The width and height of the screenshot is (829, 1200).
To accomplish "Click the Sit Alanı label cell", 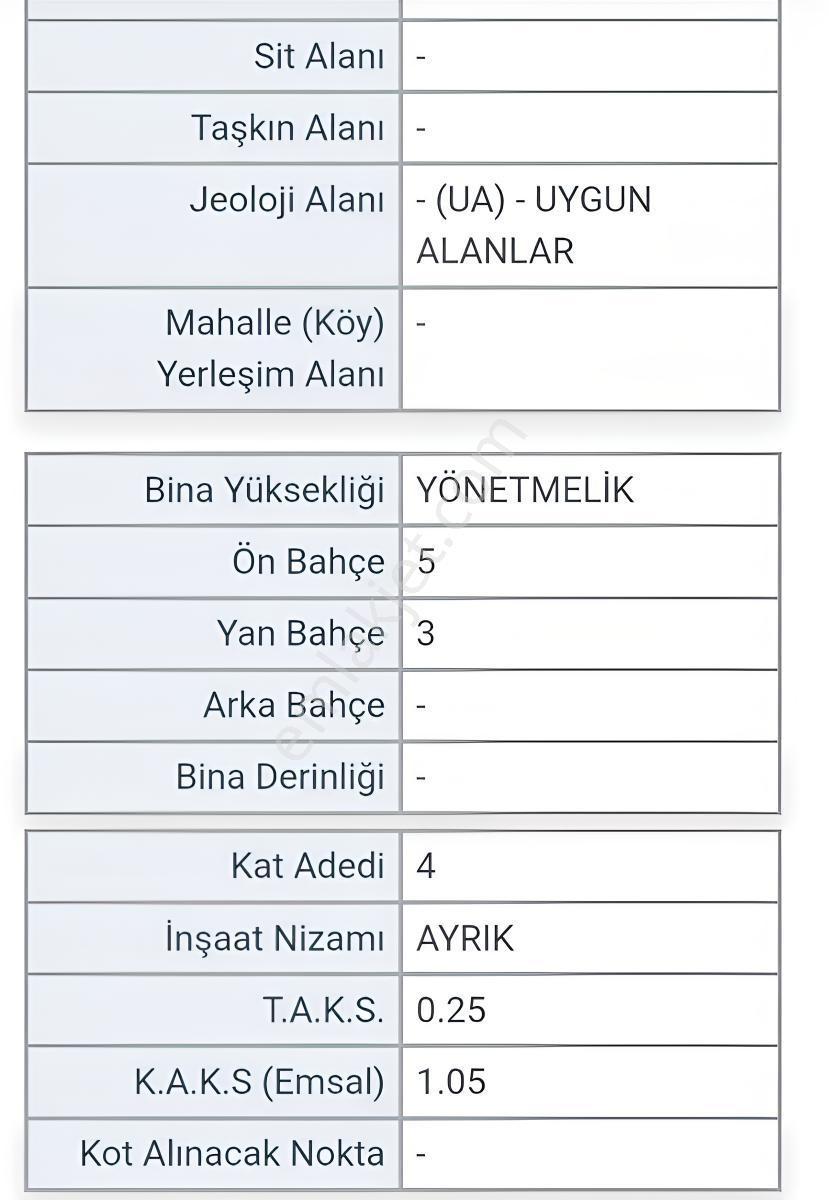I will click(214, 56).
